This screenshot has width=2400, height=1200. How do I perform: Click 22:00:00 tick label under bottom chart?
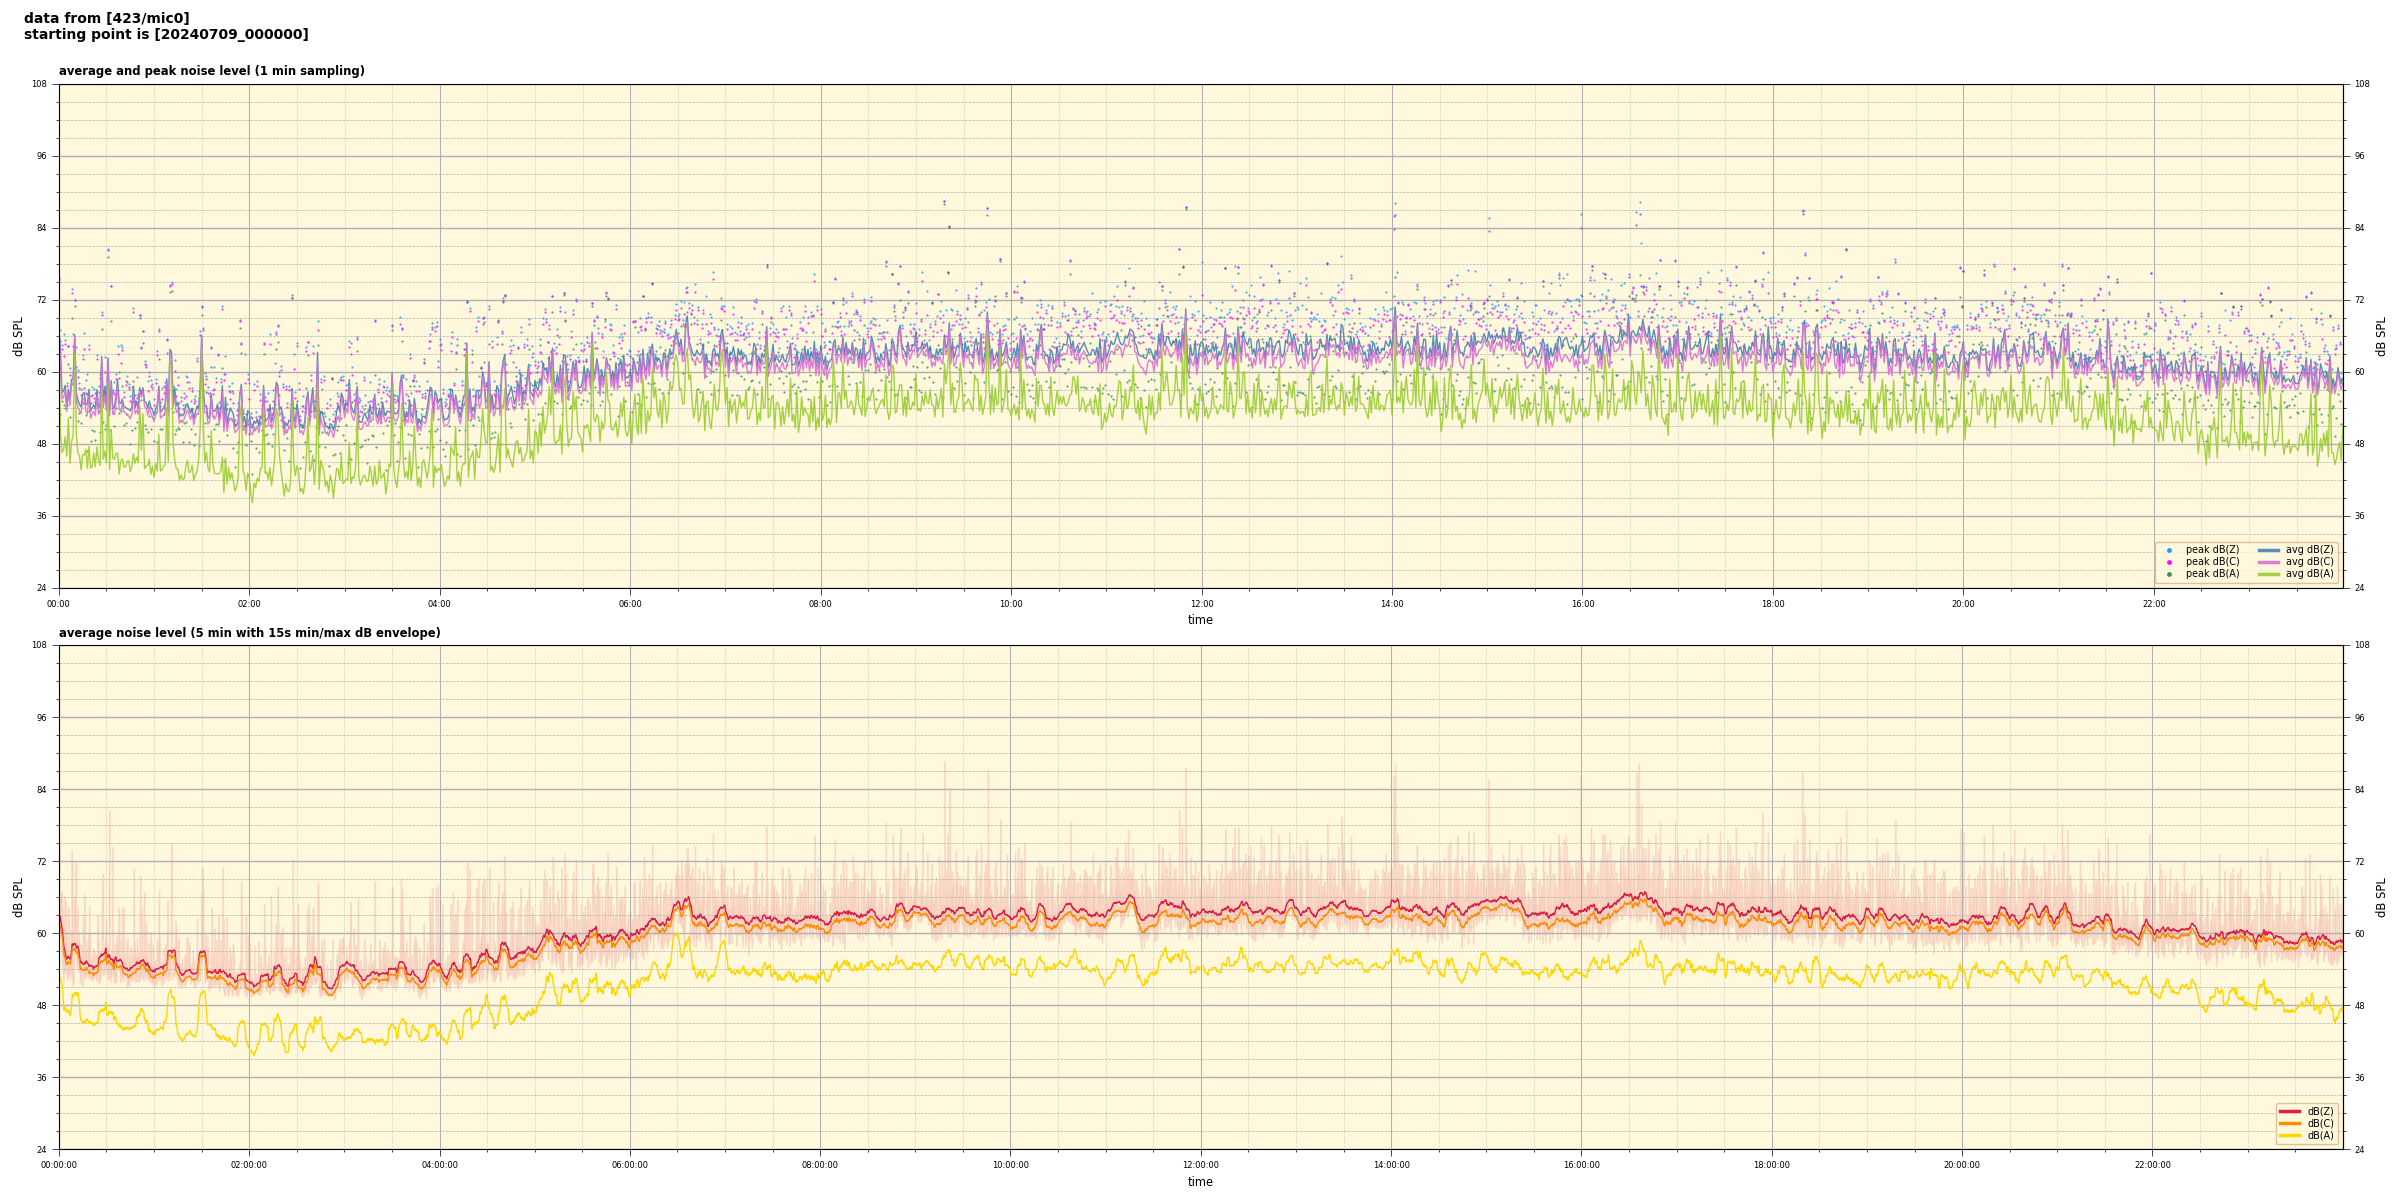point(2153,1165)
